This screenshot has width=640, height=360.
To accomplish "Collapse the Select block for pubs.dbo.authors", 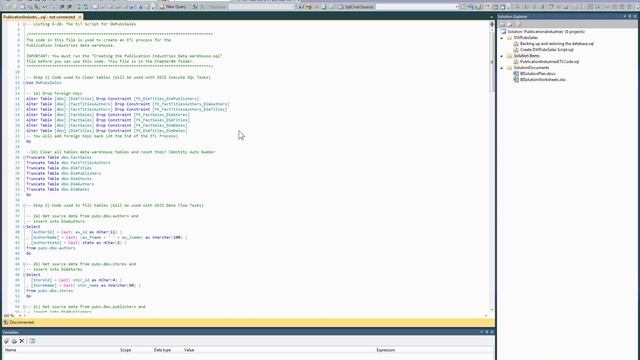I will coord(24,227).
